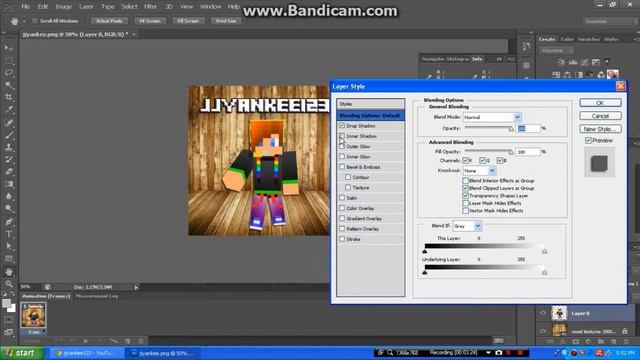Open the Filter menu

[x=150, y=7]
